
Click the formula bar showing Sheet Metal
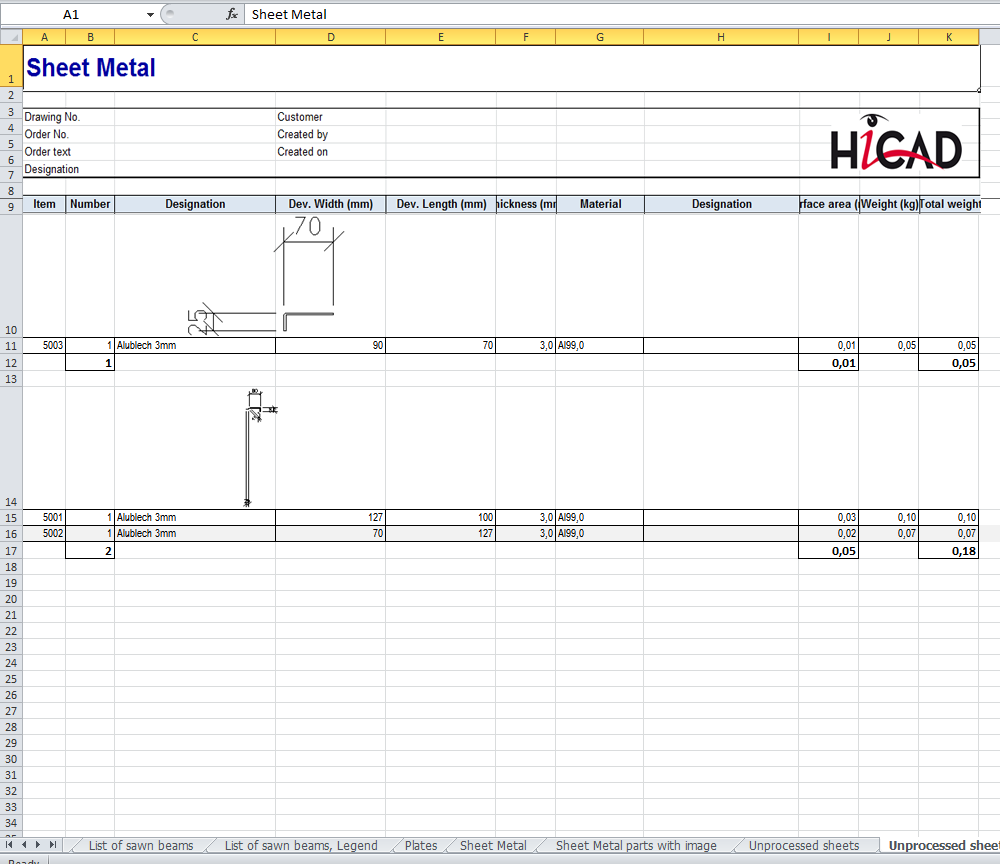pyautogui.click(x=600, y=14)
